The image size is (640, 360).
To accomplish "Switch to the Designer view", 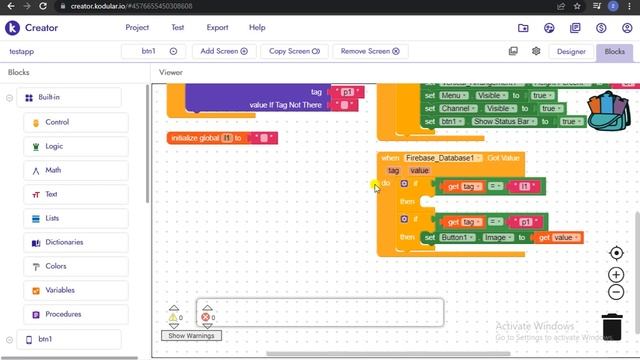I will pos(571,51).
